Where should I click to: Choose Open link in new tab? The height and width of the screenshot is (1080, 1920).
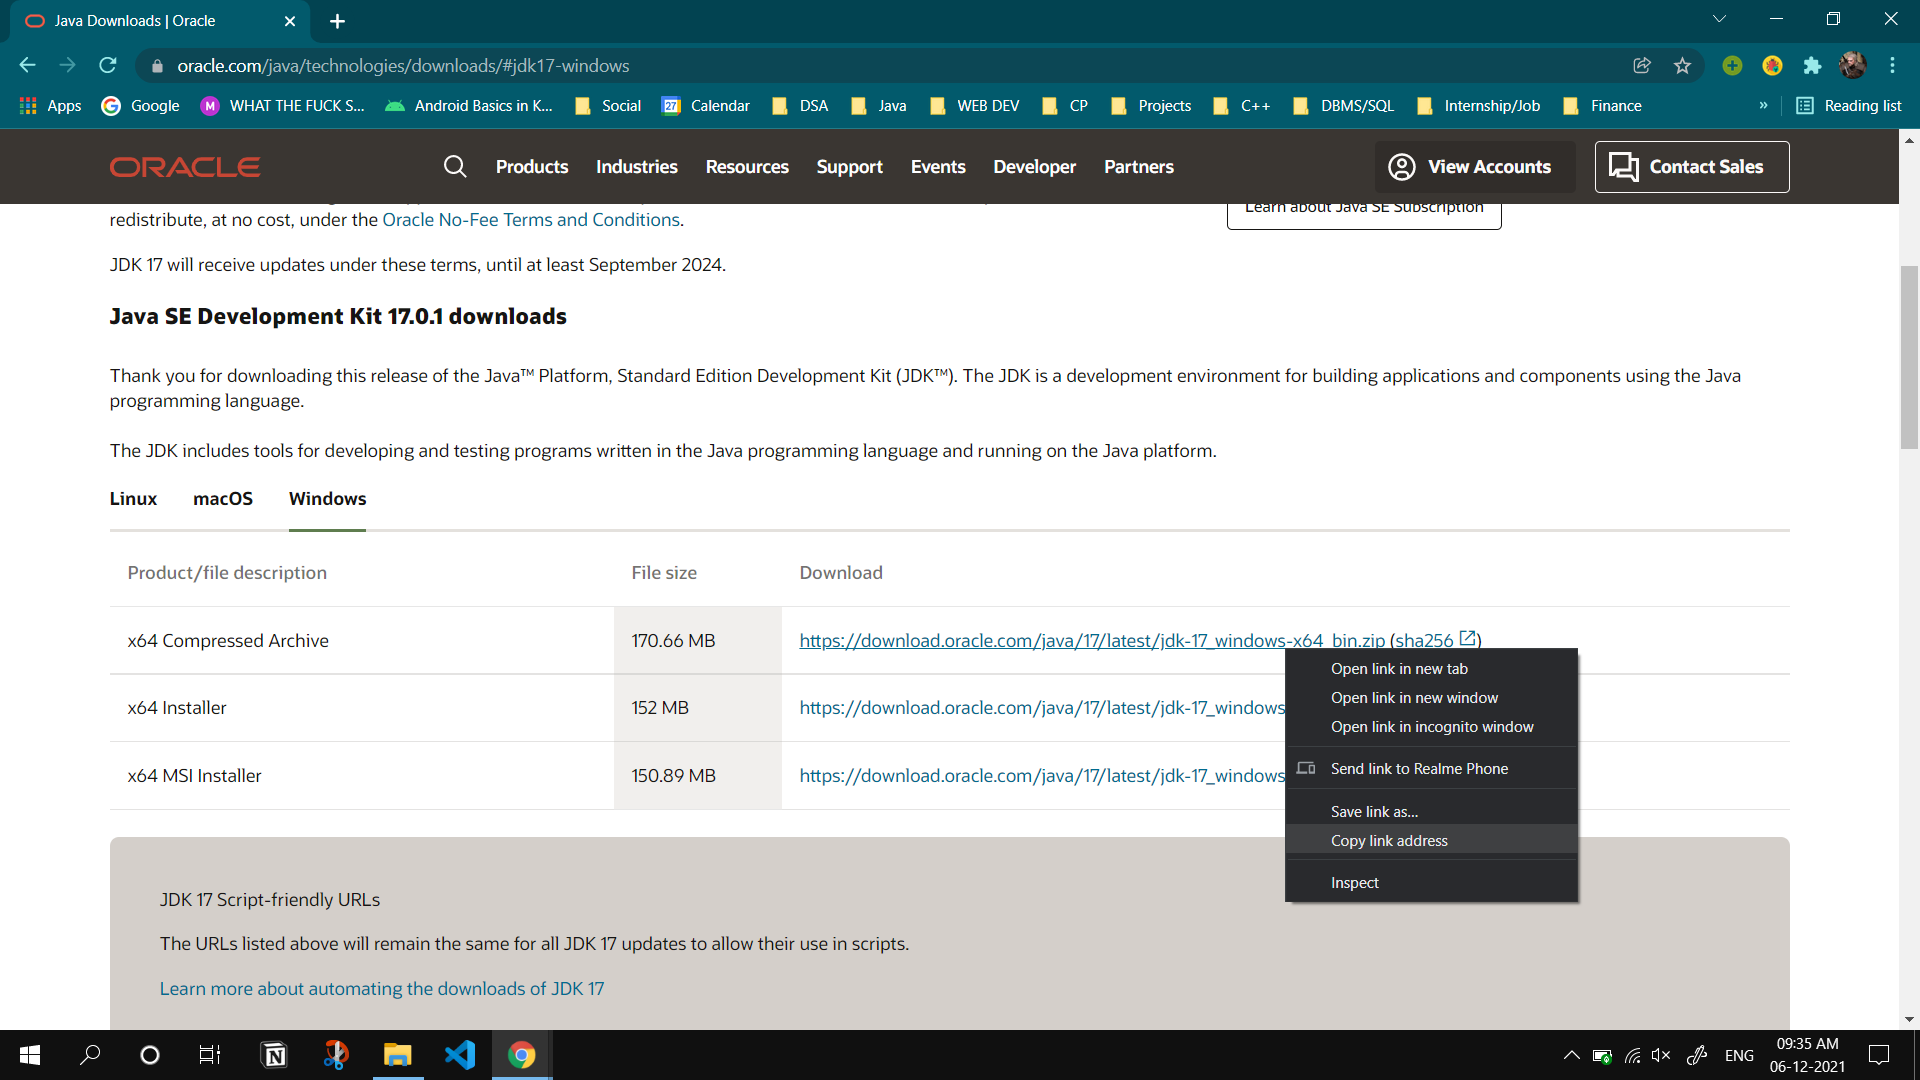click(1431, 668)
